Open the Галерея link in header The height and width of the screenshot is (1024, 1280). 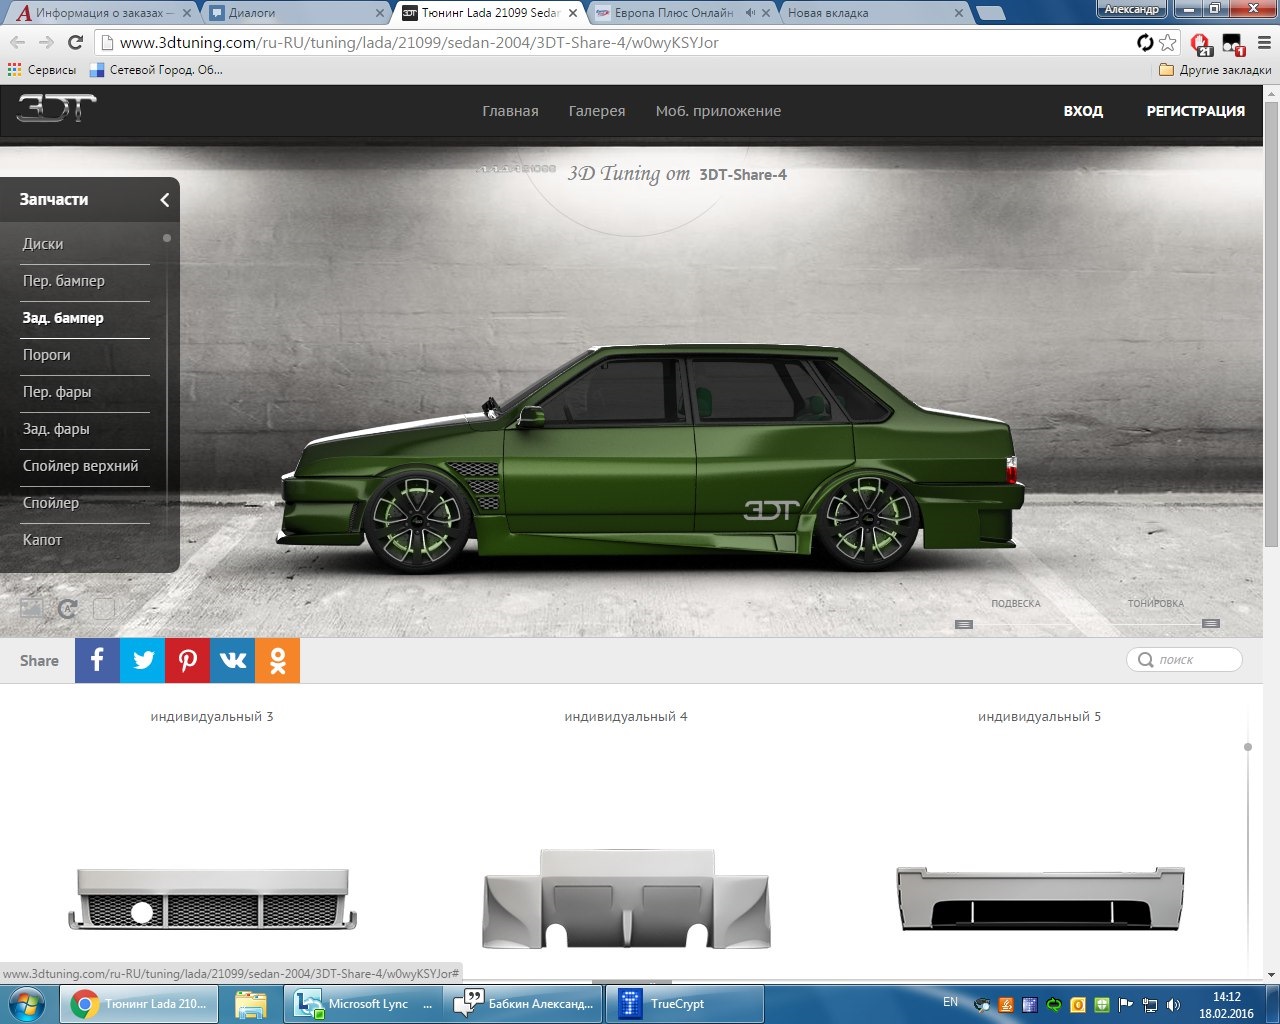point(597,111)
